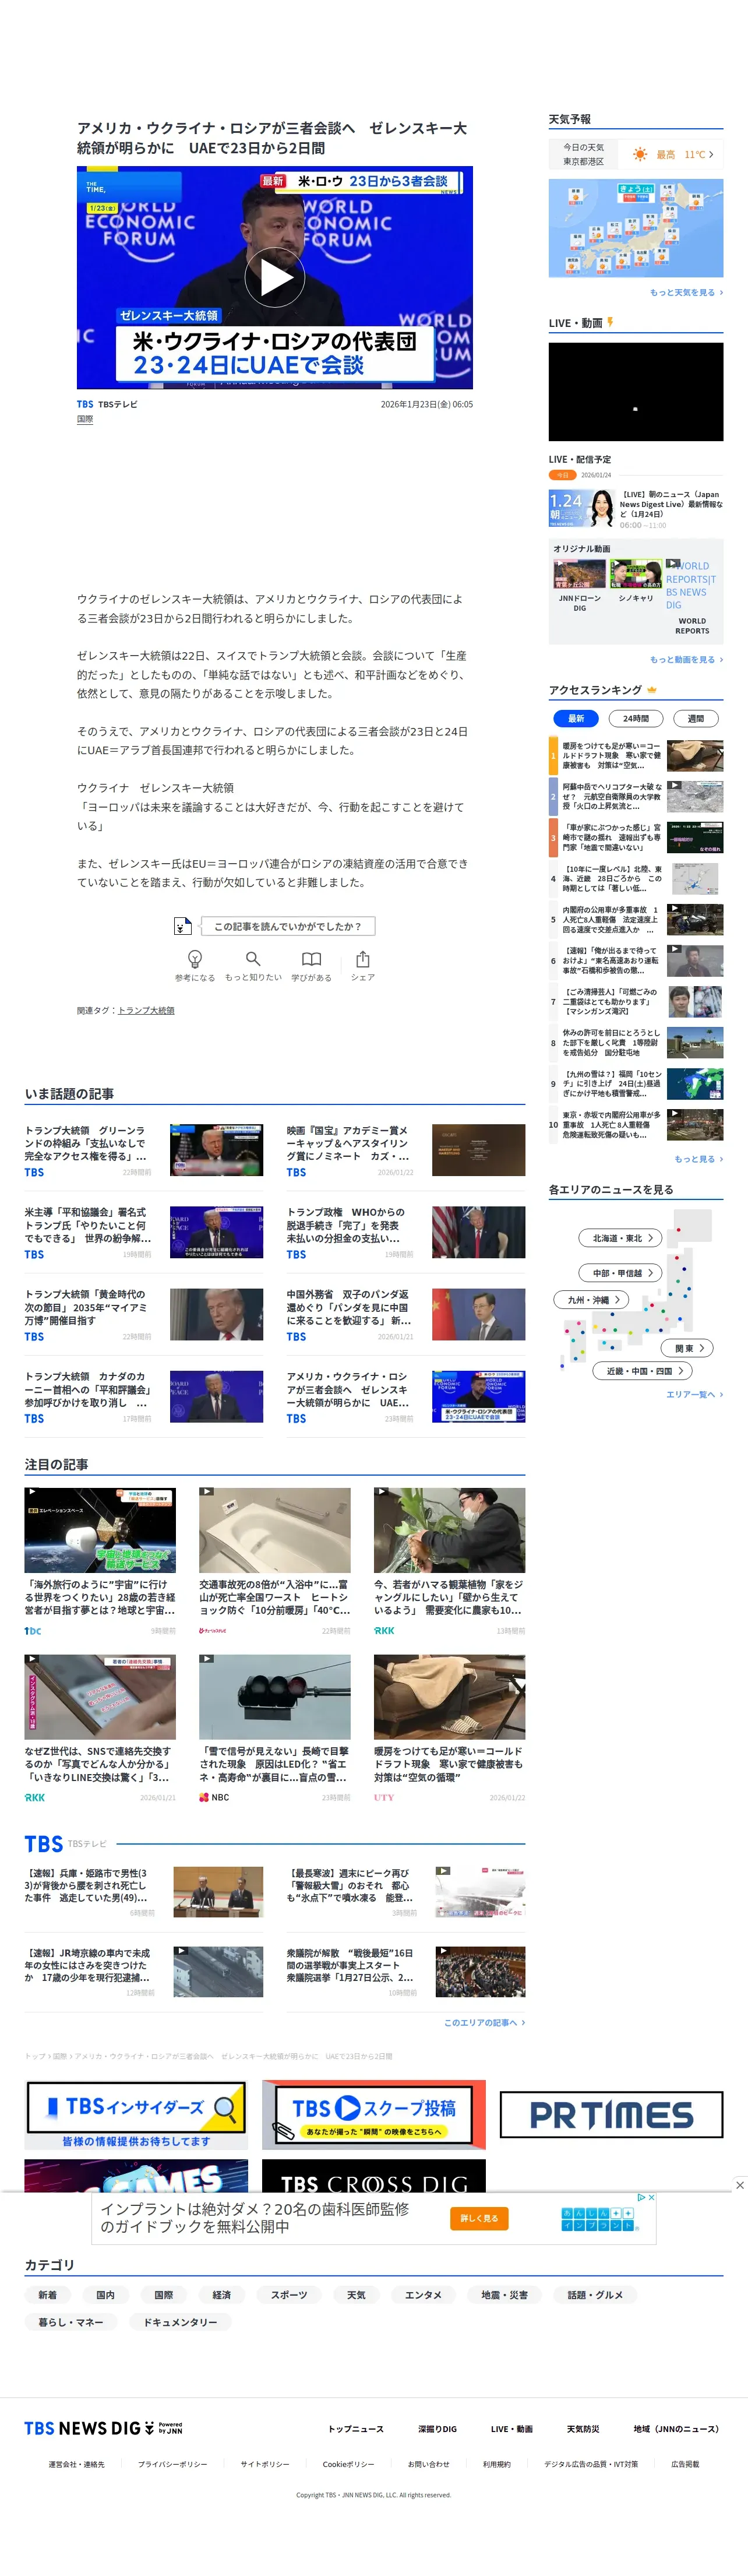Open the TBSインサイダーズ banner
The width and height of the screenshot is (748, 2576).
[x=136, y=2115]
